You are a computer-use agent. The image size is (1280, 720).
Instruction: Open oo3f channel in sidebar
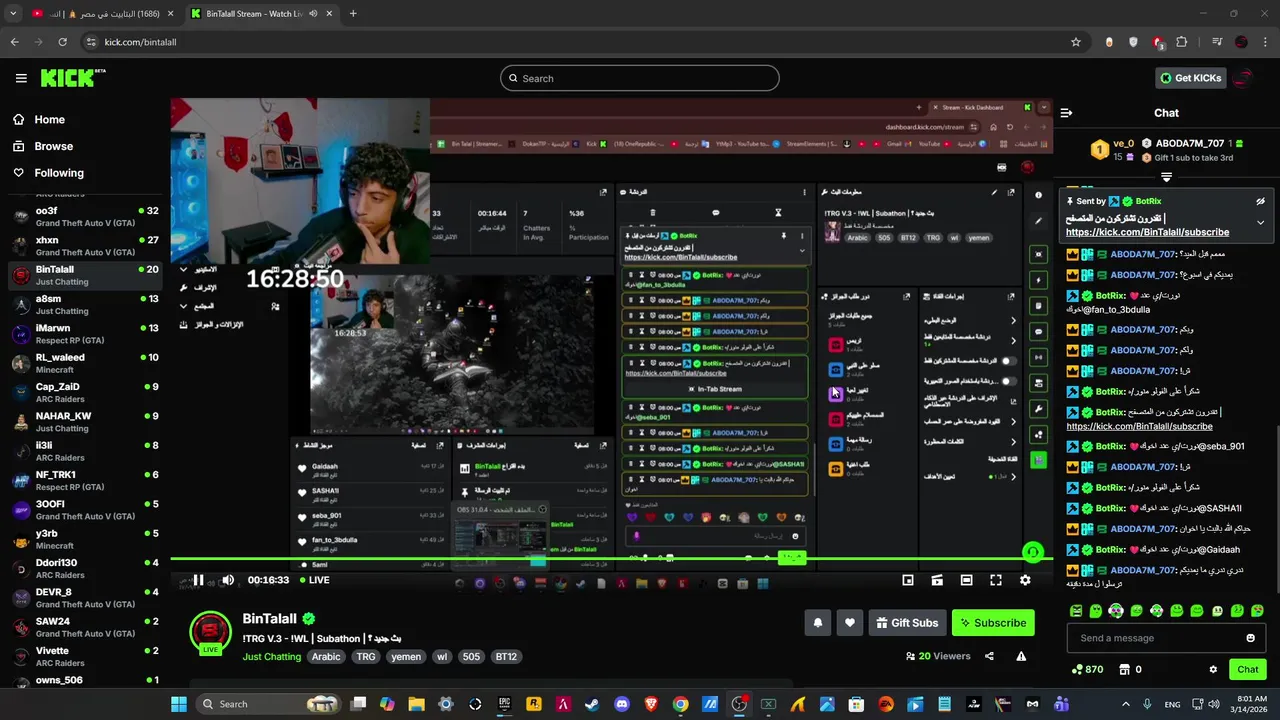tap(85, 217)
